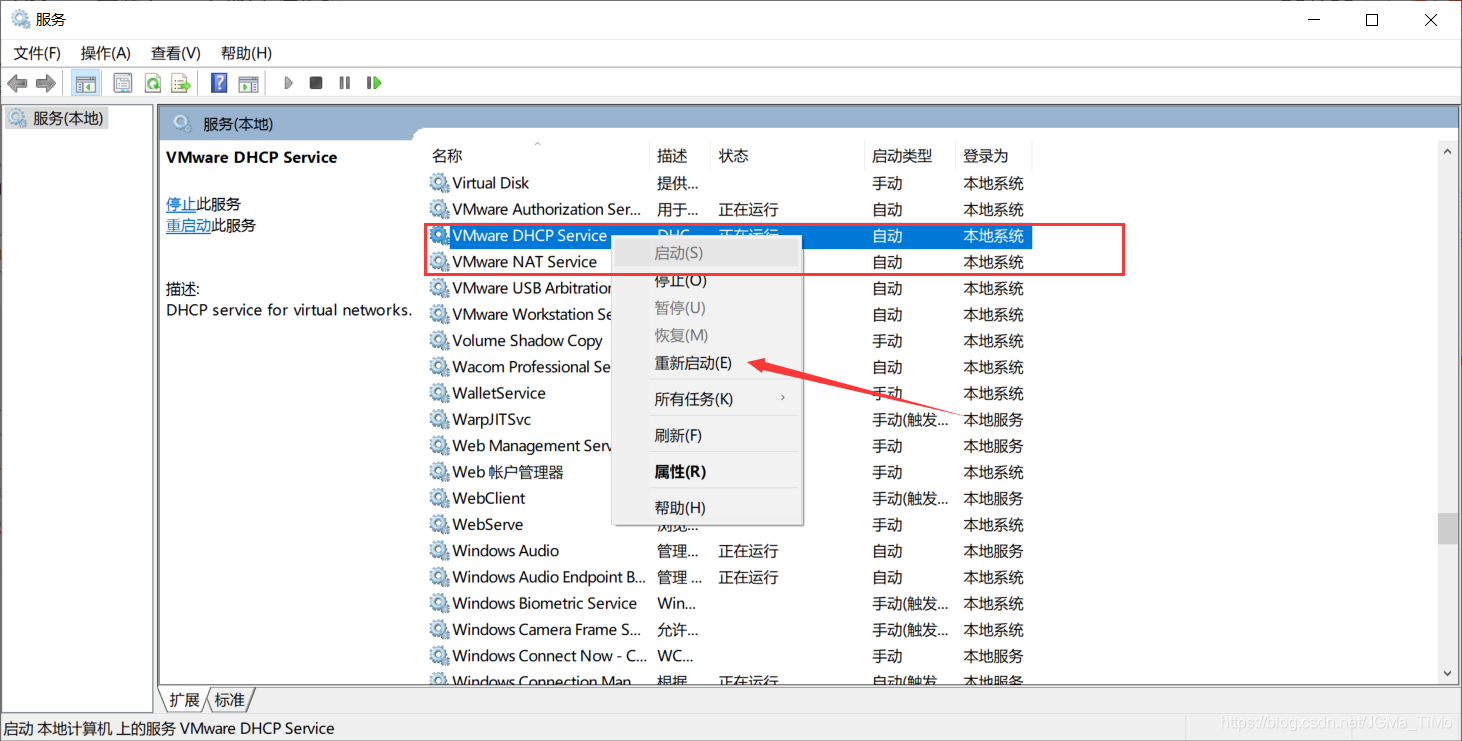Select the Windows Audio Endpoint Builder row
Viewport: 1462px width, 741px height.
coord(729,577)
